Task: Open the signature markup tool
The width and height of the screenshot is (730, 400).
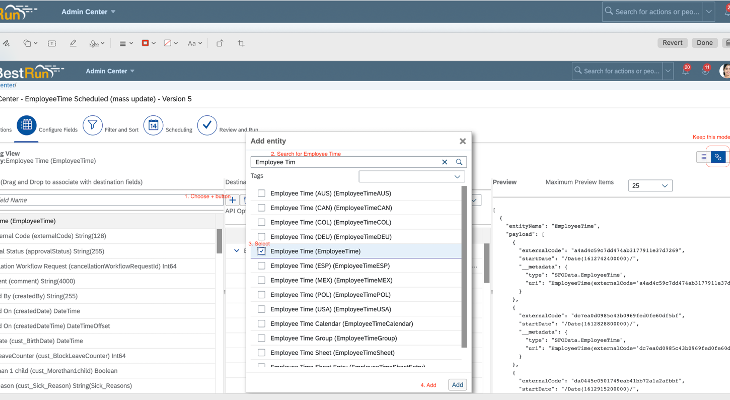Action: click(x=96, y=43)
